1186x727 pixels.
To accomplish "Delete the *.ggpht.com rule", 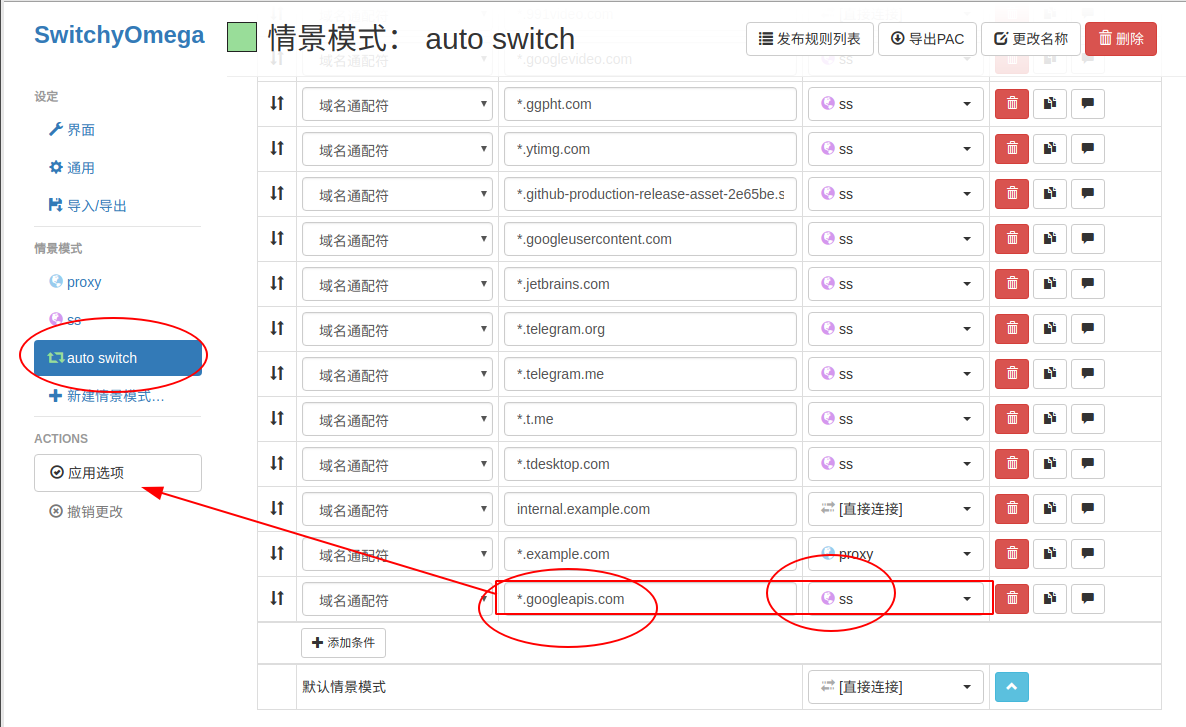I will click(1012, 104).
